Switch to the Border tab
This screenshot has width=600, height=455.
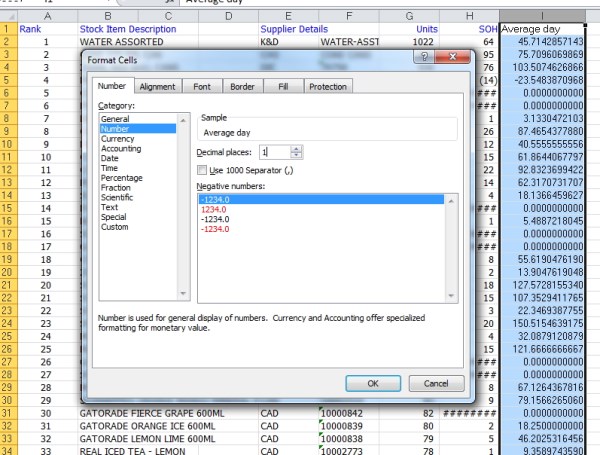242,86
